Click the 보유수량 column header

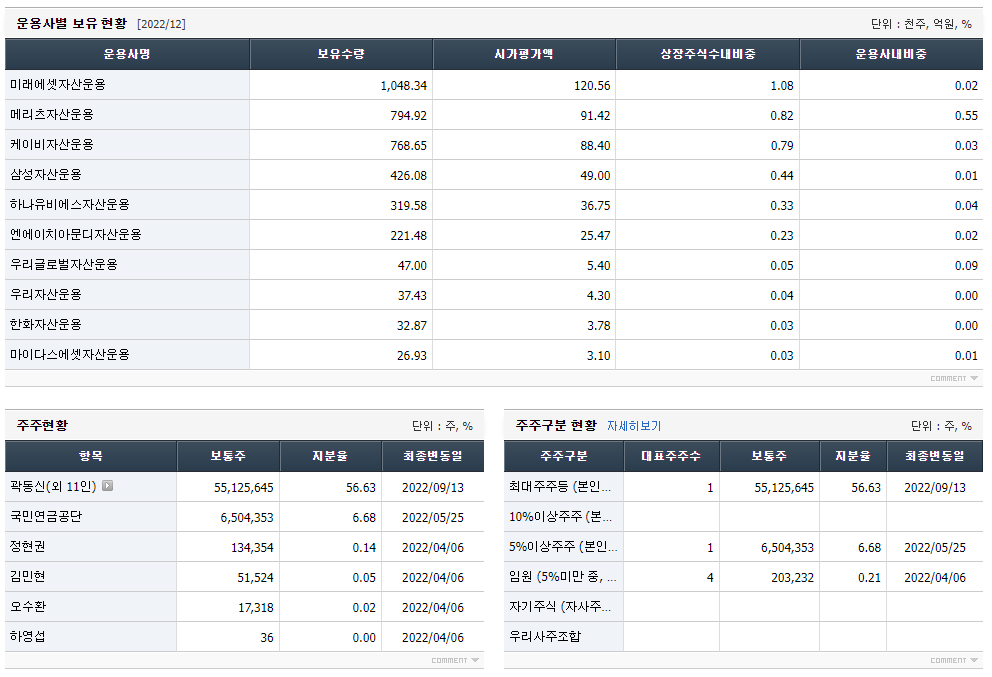coord(341,54)
